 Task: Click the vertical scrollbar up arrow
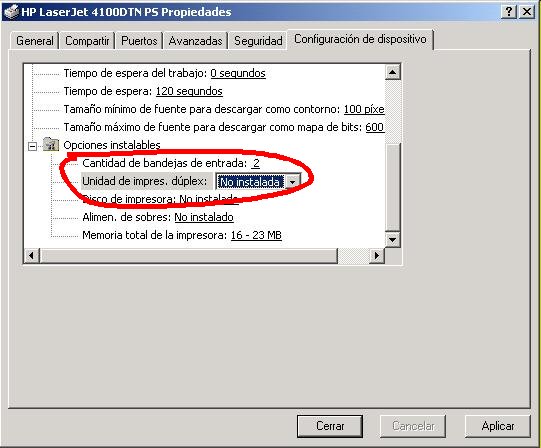point(392,72)
